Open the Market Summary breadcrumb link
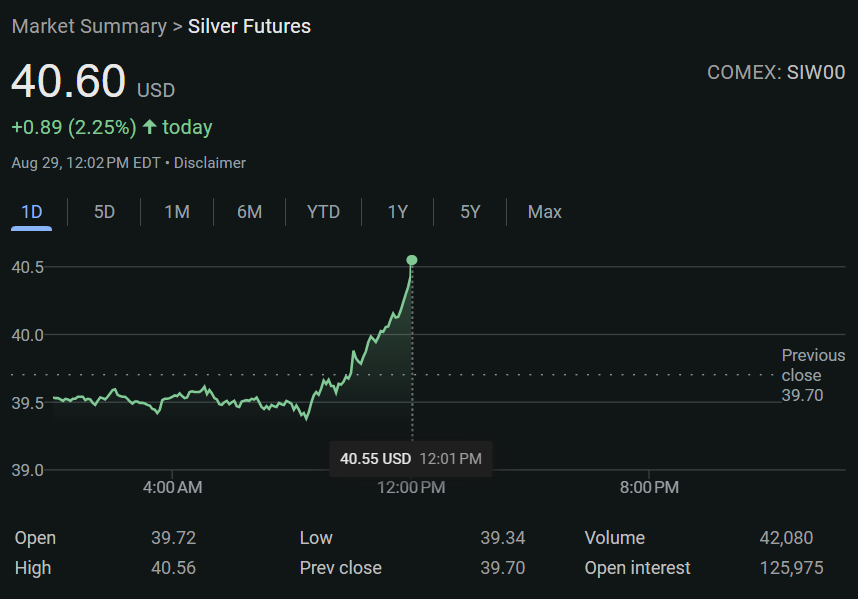This screenshot has width=858, height=599. (89, 26)
